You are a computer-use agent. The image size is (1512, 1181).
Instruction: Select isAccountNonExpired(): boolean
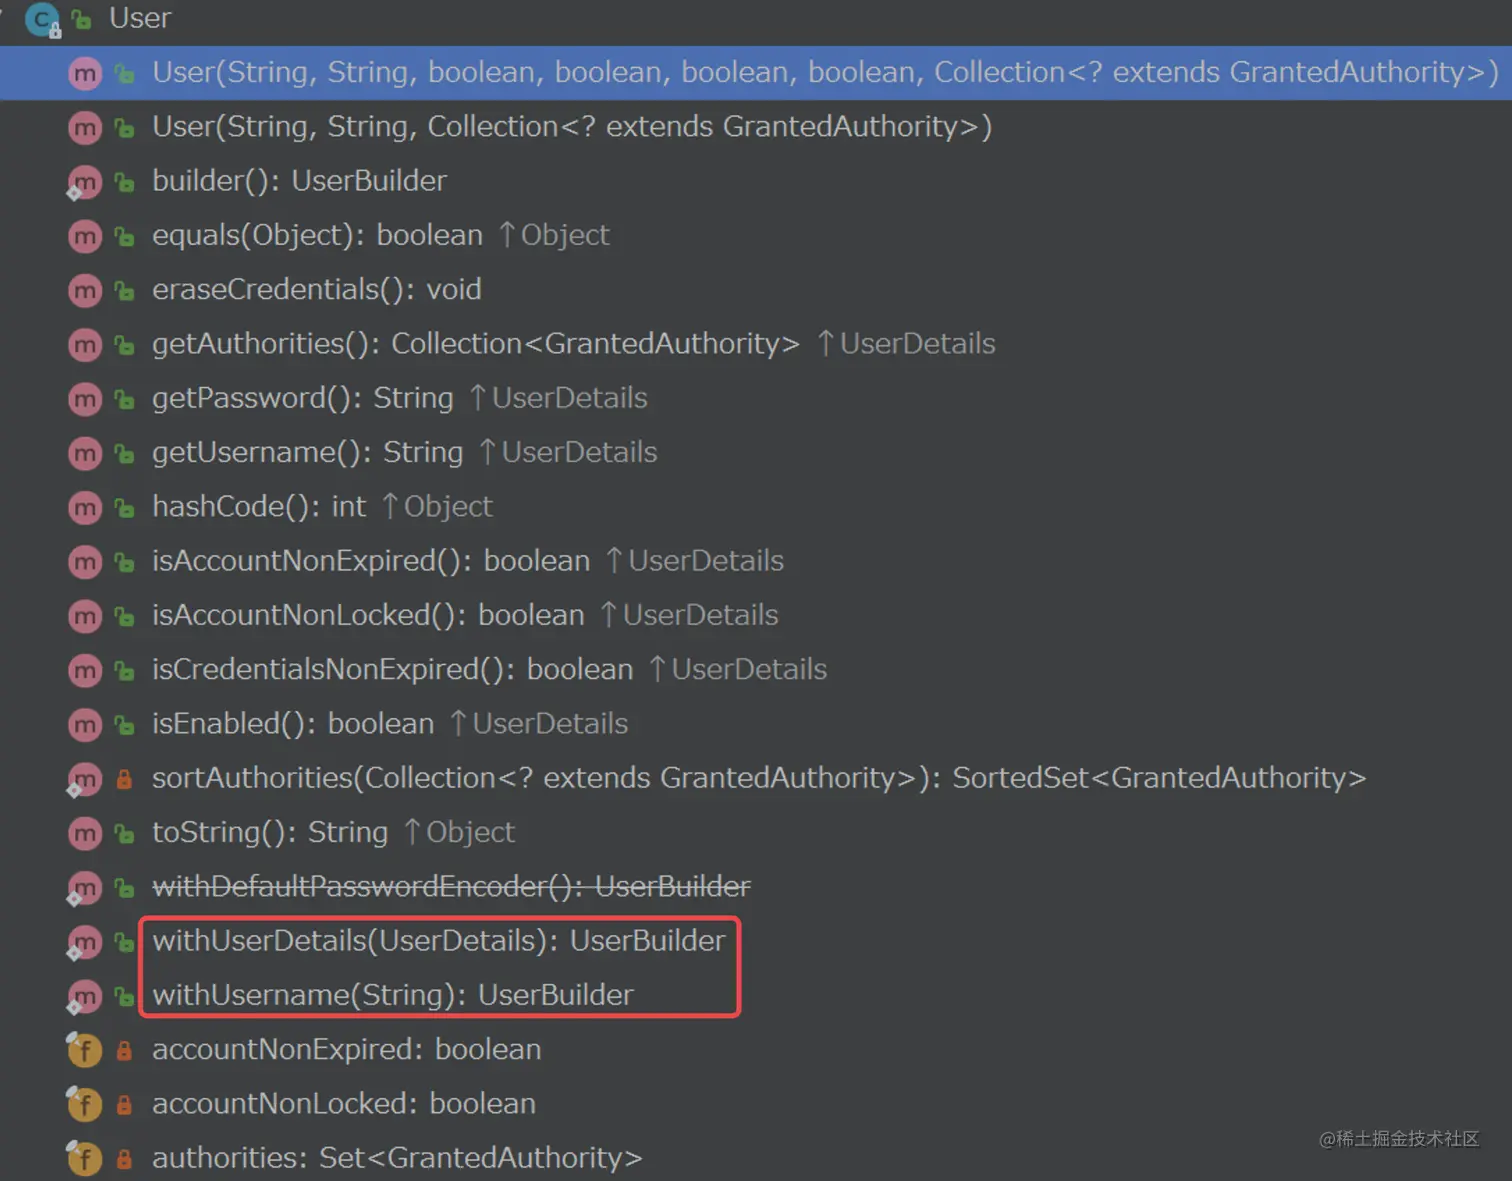[x=371, y=561]
